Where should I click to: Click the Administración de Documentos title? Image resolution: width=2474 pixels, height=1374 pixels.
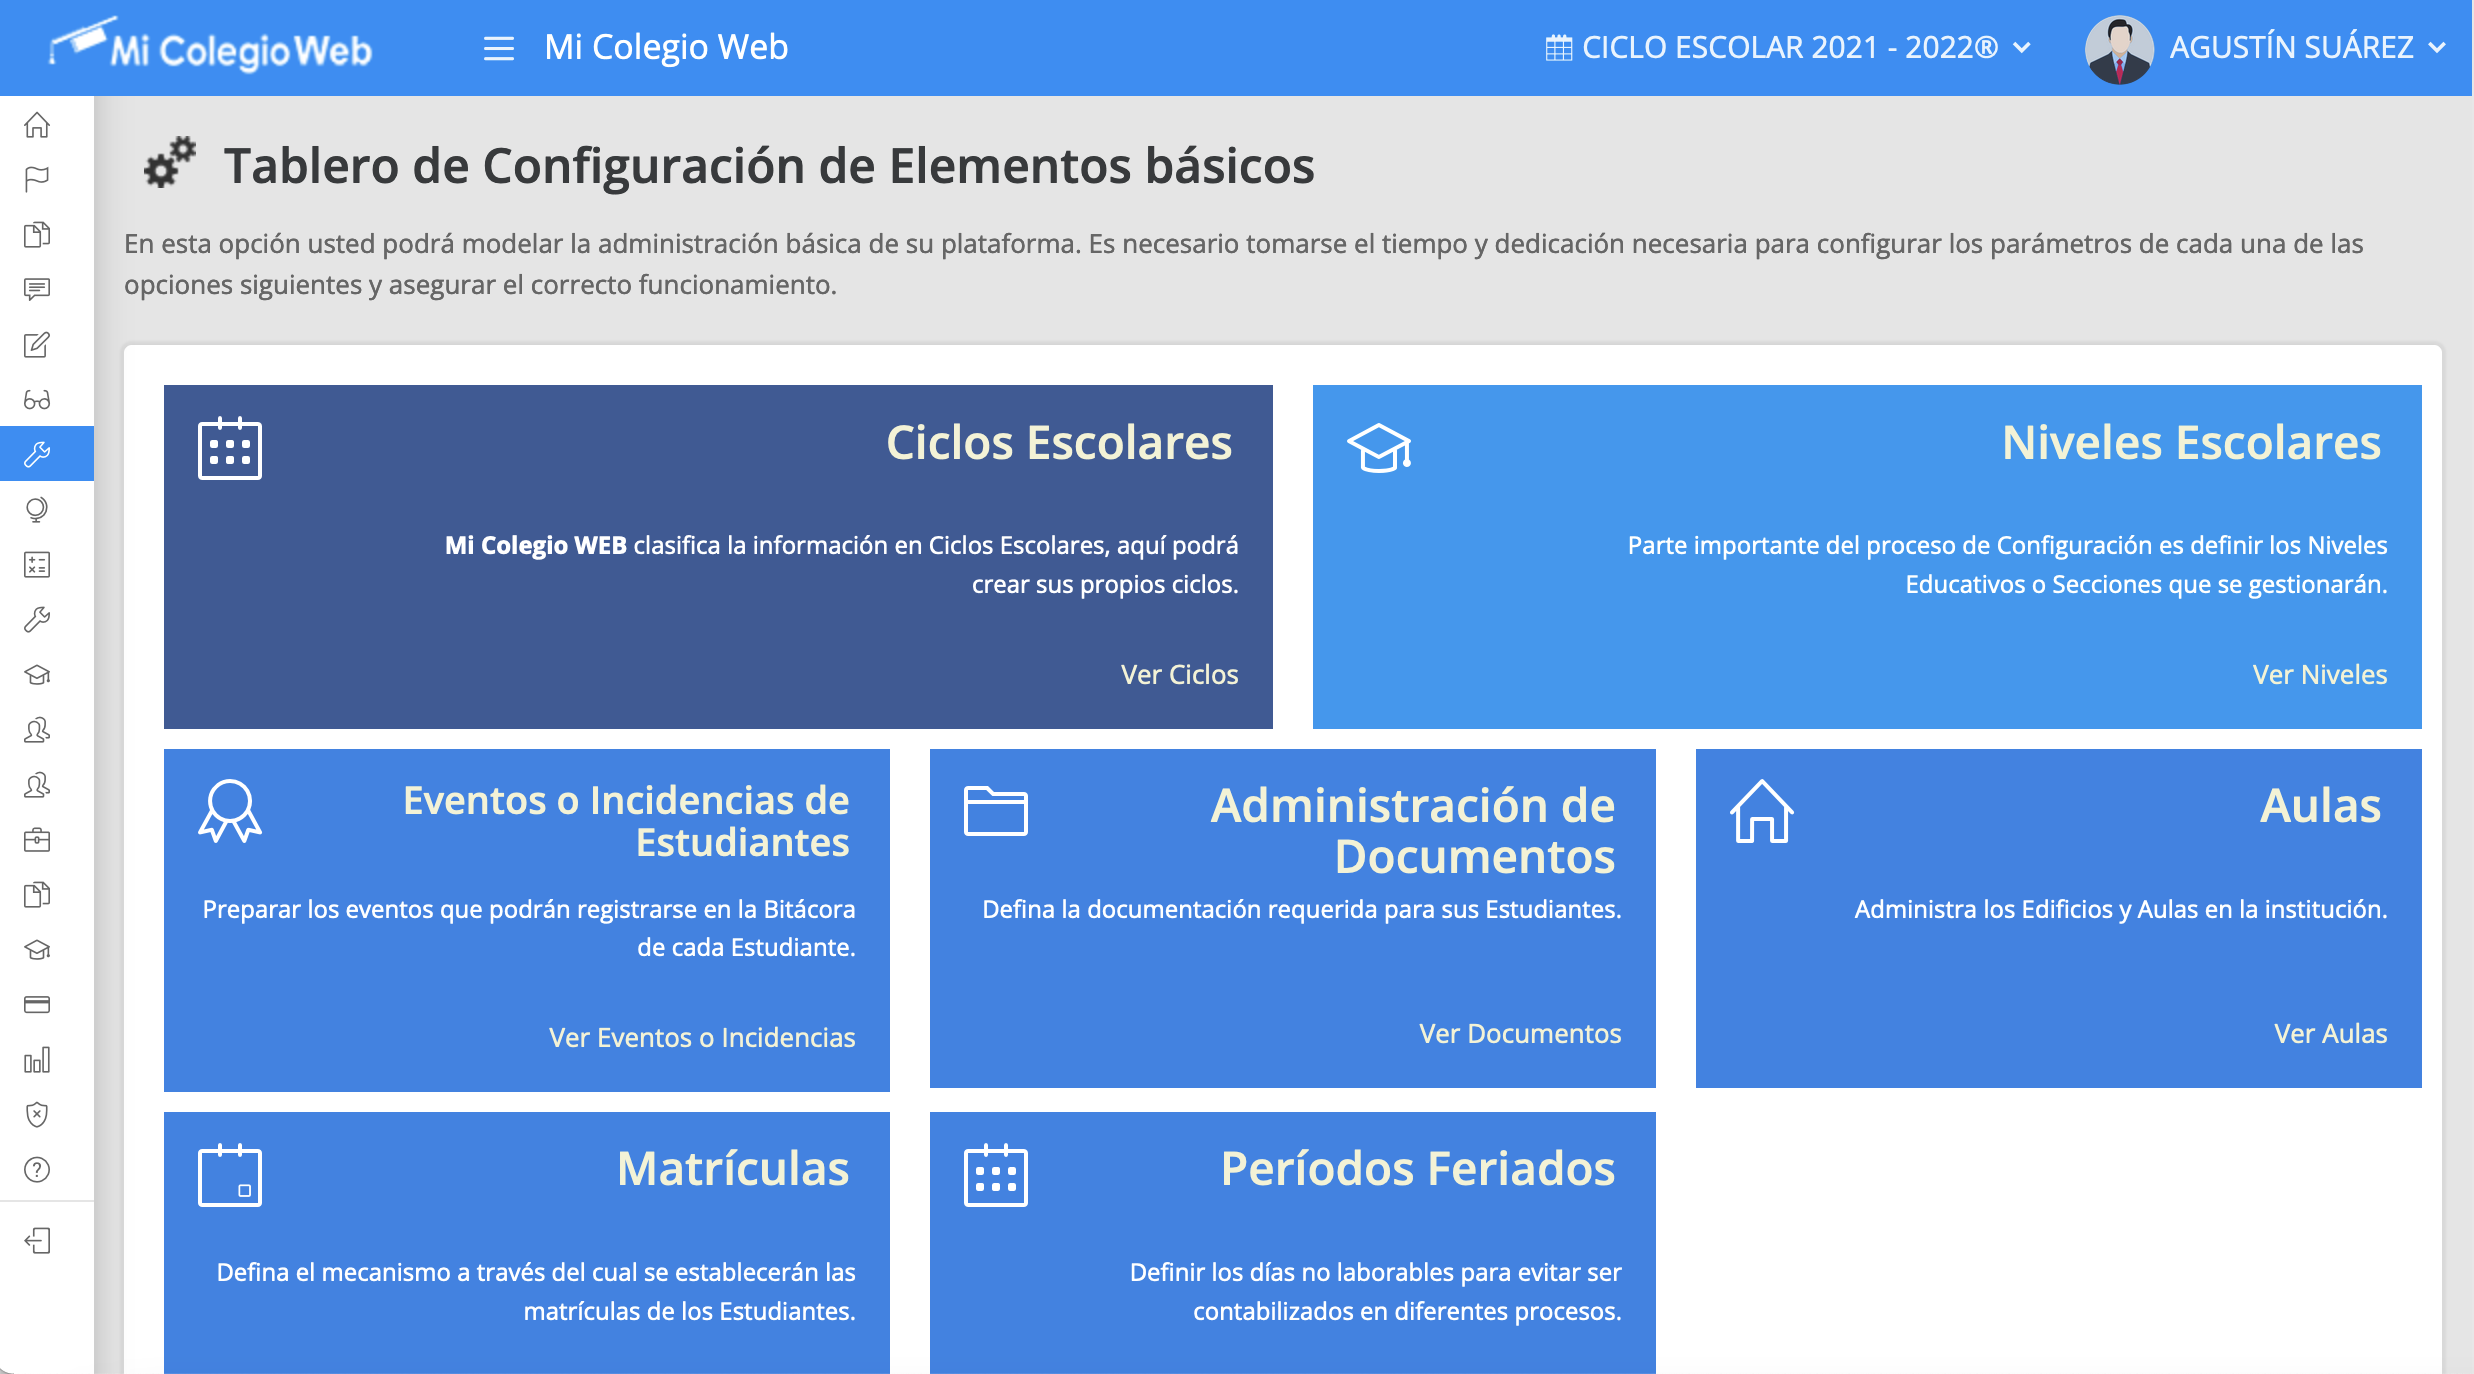[x=1412, y=830]
